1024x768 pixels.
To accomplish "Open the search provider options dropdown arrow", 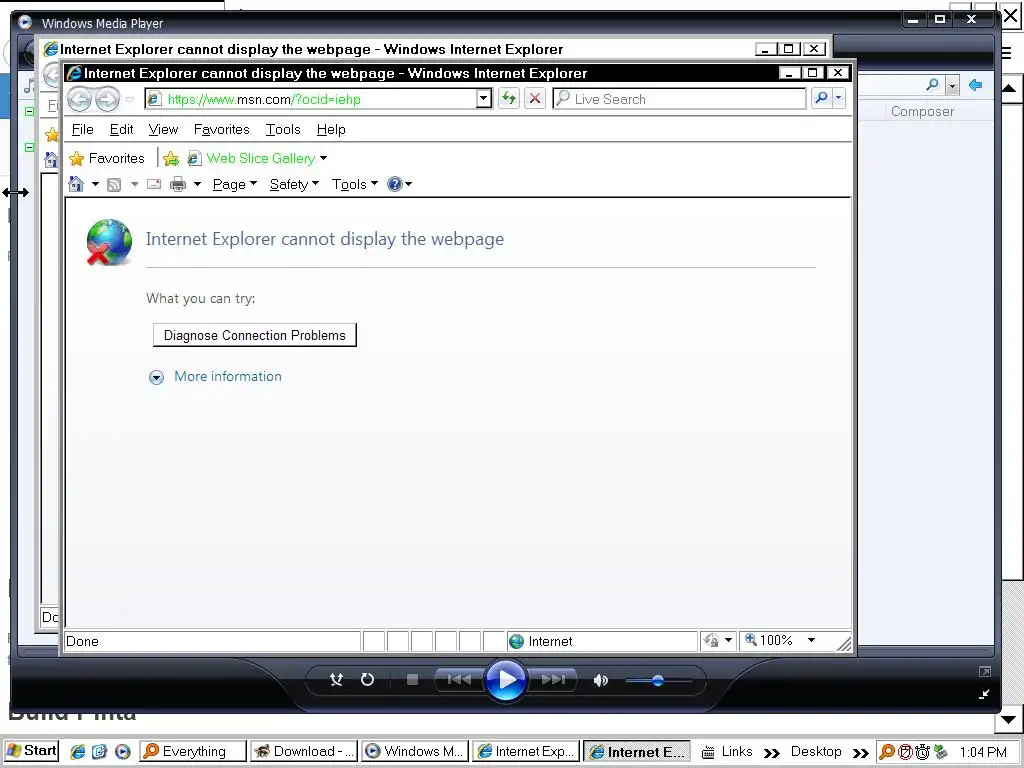I will [839, 99].
